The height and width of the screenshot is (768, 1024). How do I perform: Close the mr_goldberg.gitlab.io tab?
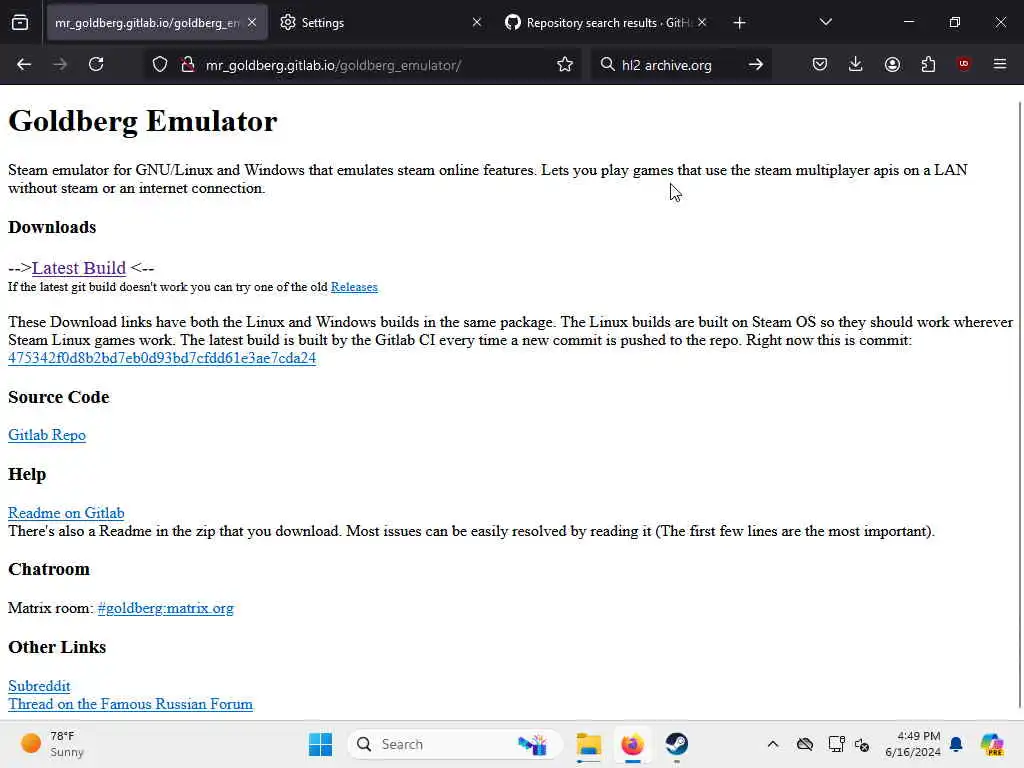coord(252,23)
